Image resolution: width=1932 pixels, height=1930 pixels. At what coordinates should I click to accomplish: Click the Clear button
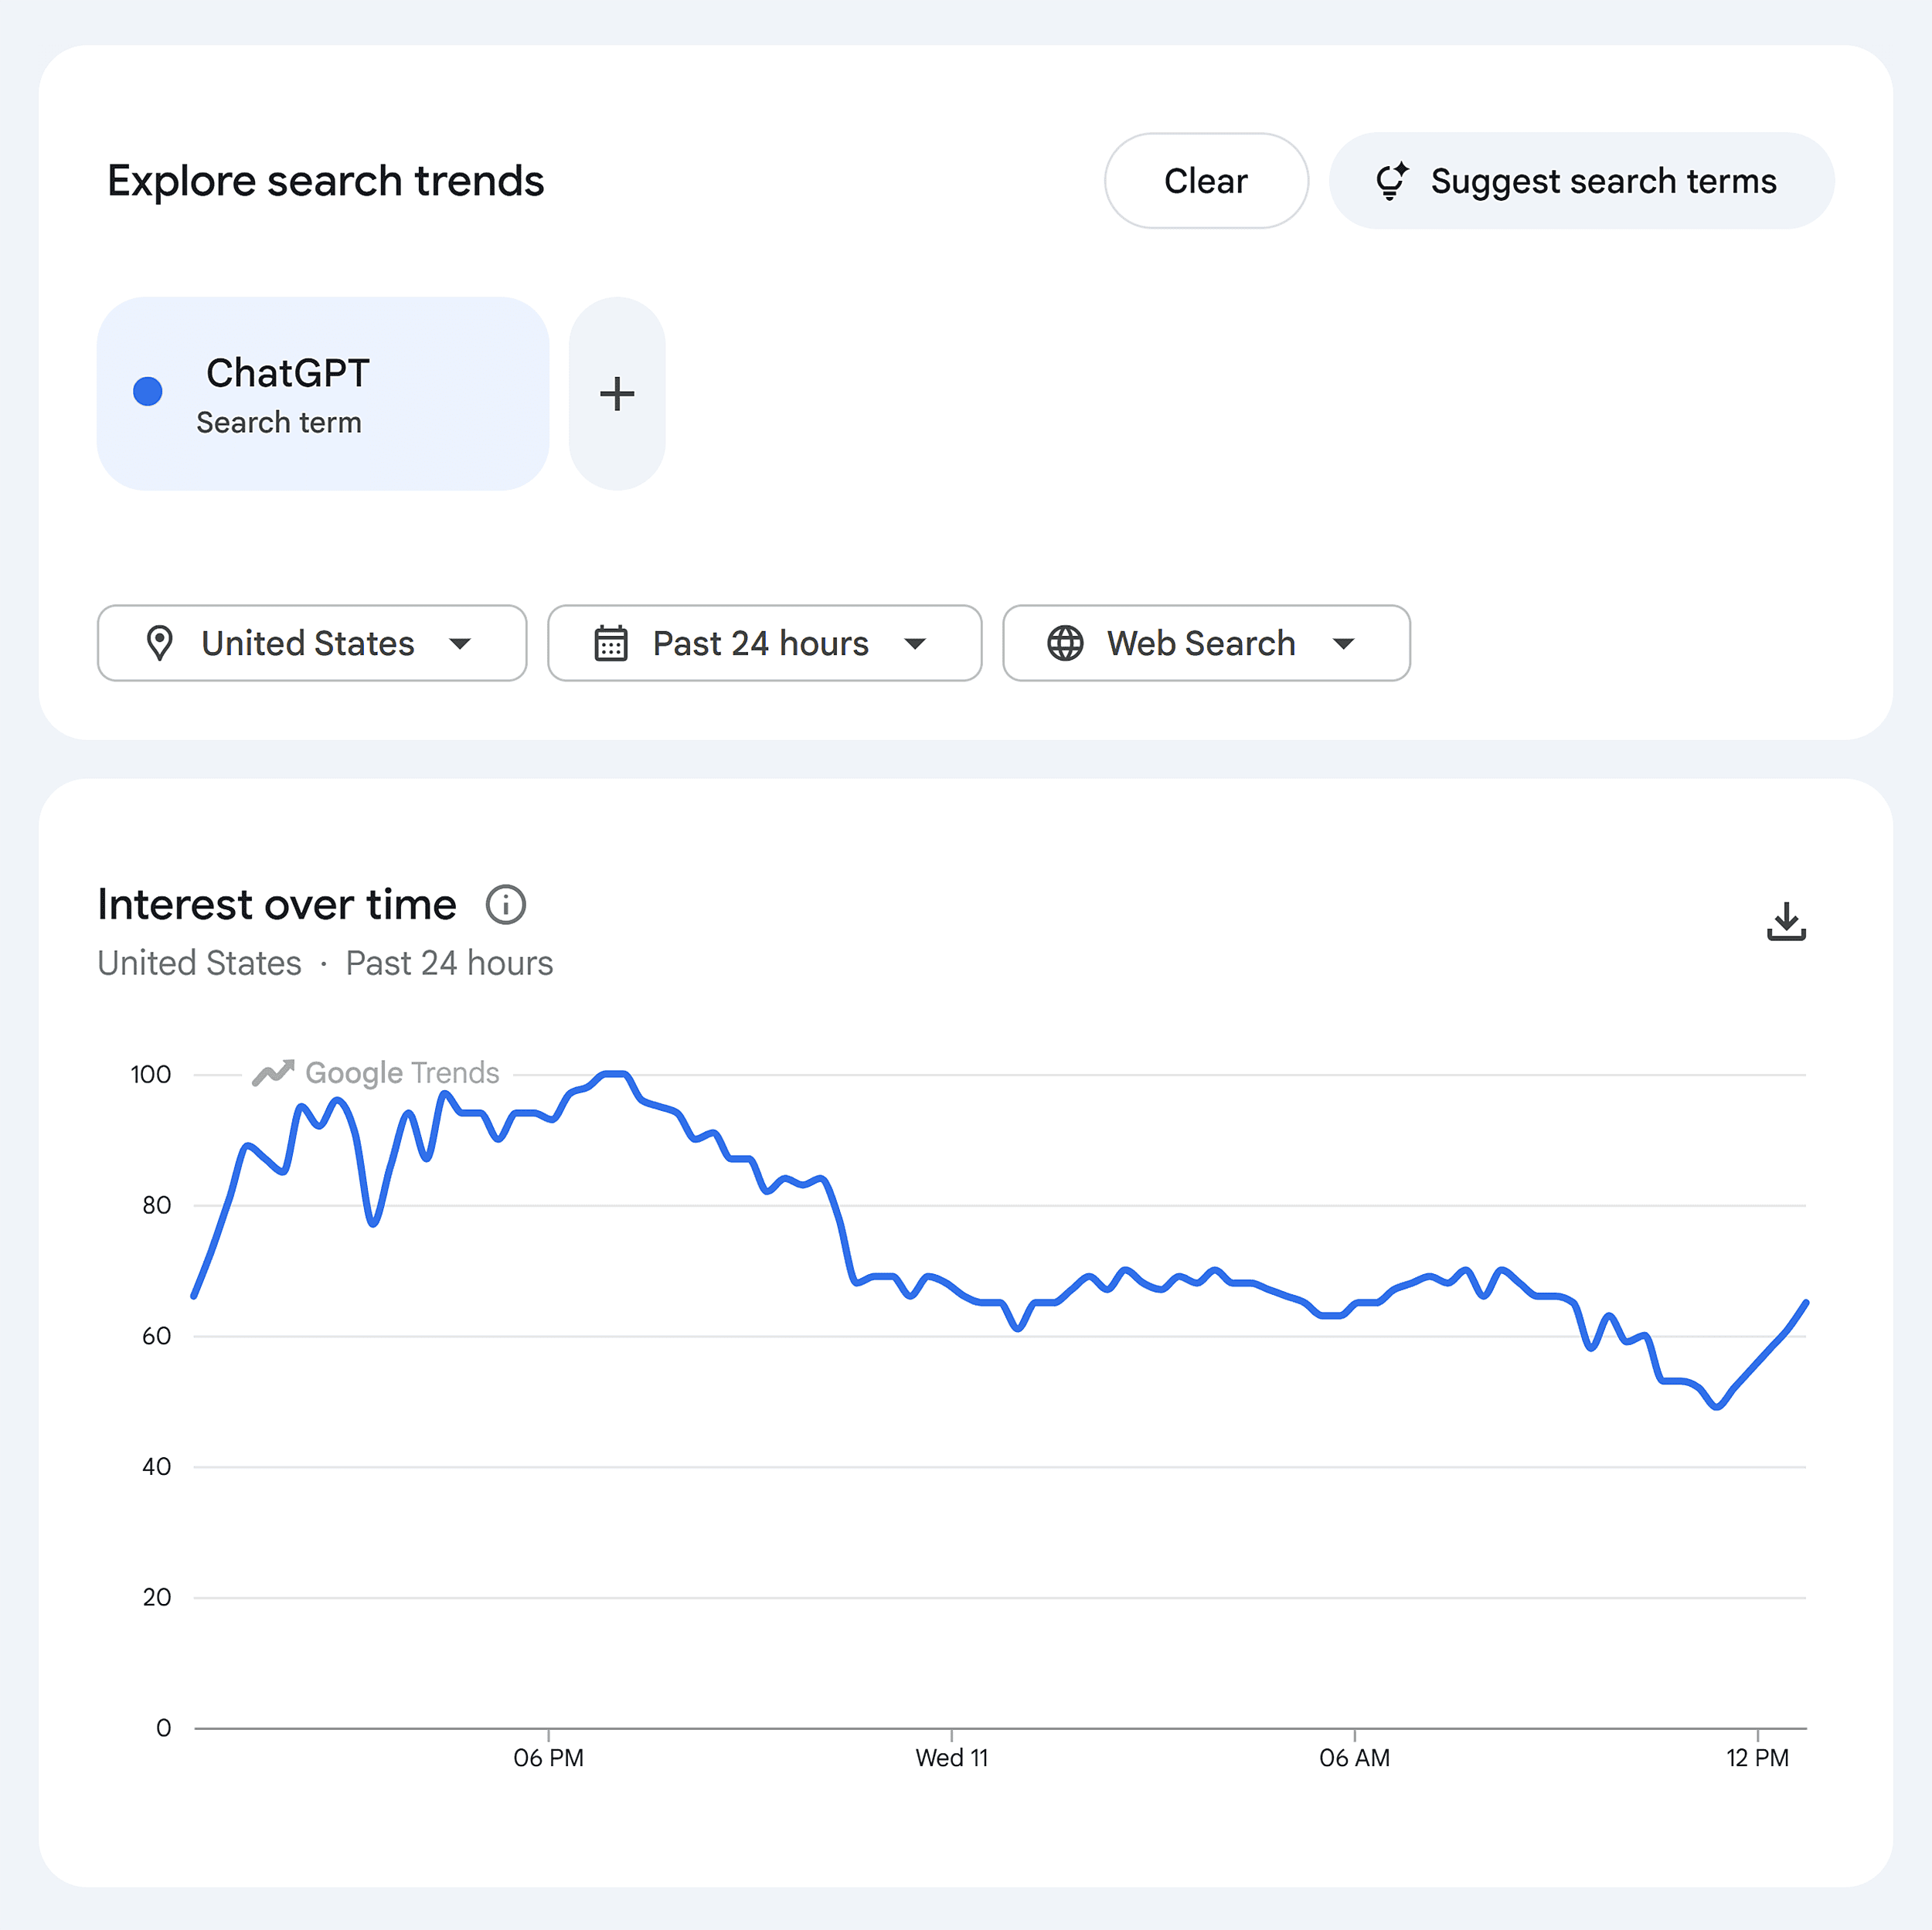coord(1206,181)
